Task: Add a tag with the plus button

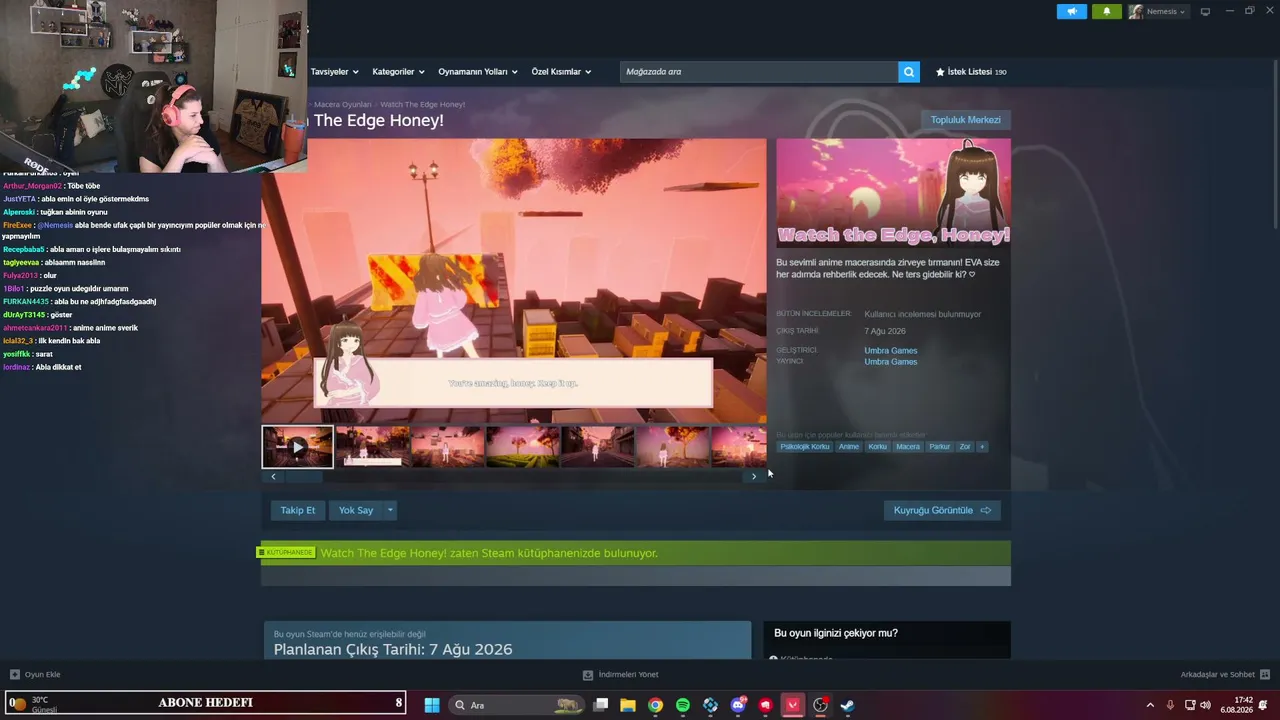Action: (x=982, y=447)
